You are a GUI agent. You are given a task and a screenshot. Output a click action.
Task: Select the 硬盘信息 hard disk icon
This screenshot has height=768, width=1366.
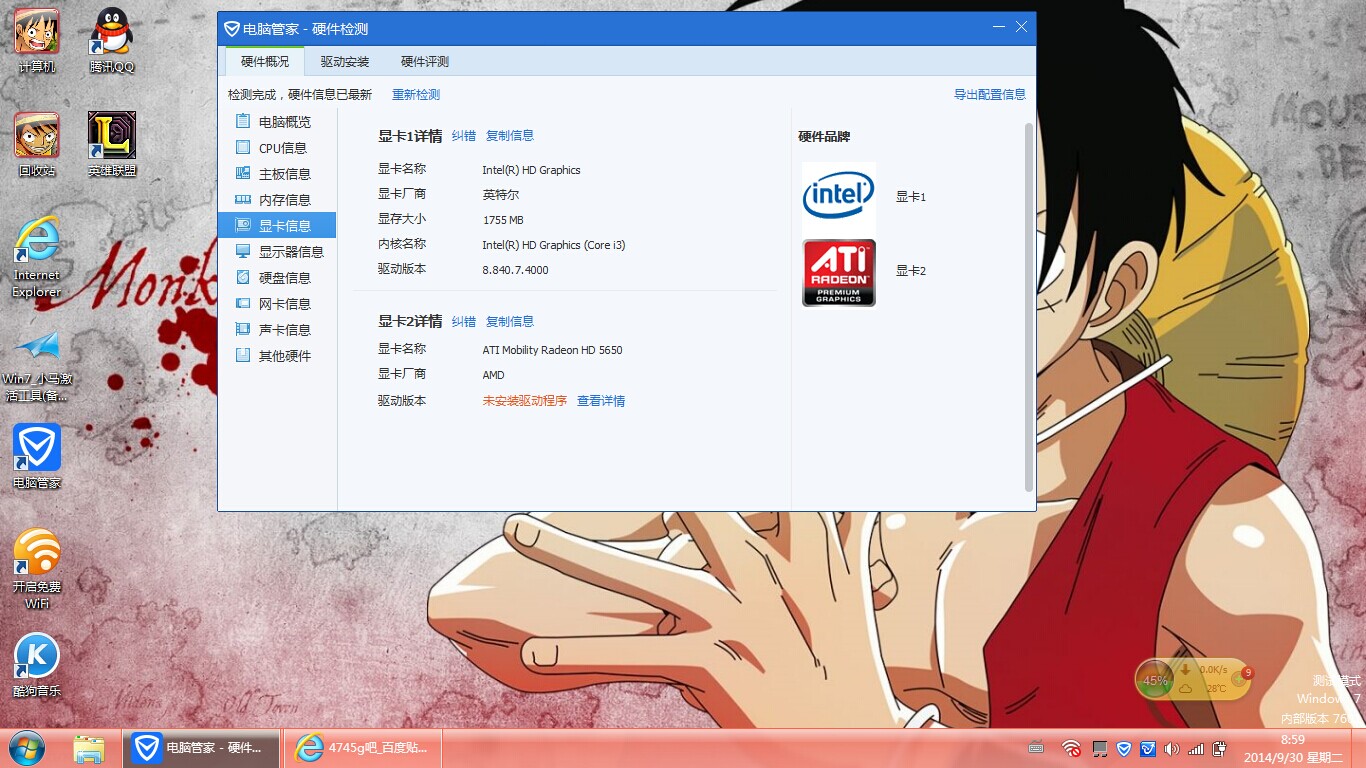242,277
